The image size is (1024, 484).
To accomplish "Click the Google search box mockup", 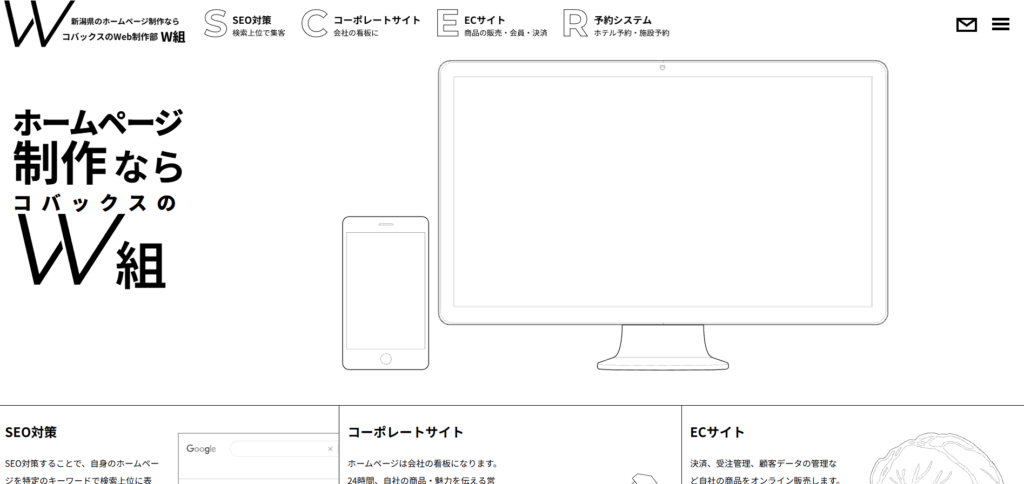I will click(282, 449).
